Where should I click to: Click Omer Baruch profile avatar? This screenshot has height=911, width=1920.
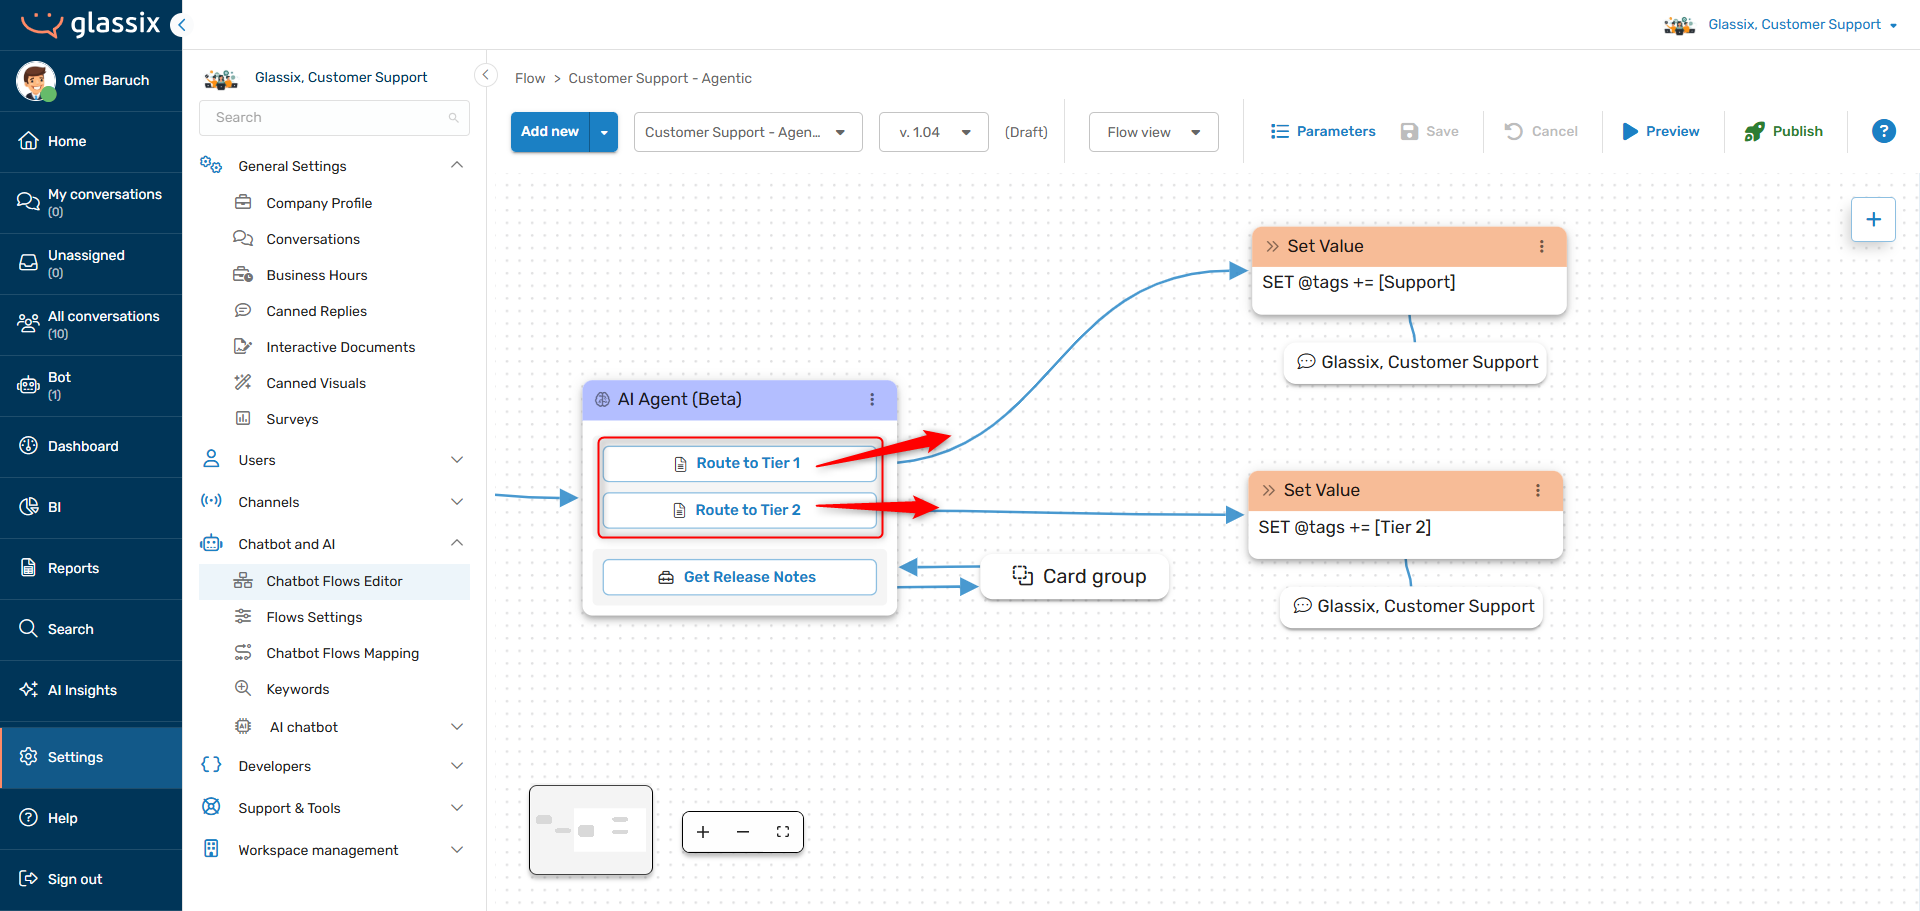point(36,80)
